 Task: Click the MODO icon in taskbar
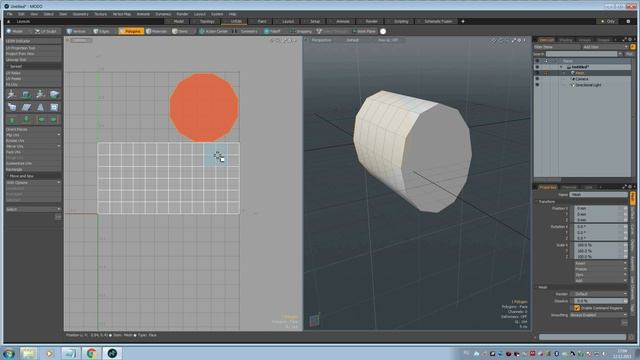(112, 353)
